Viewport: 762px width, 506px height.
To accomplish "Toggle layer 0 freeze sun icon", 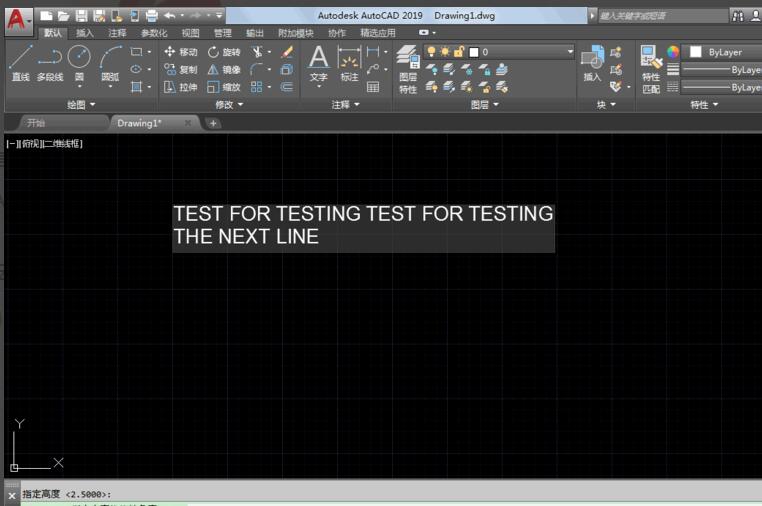I will point(444,52).
